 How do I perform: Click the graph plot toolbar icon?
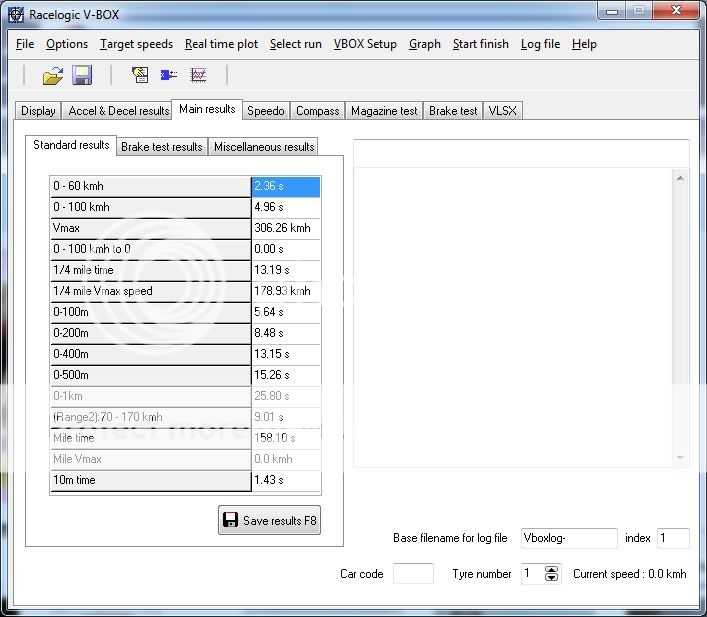[198, 74]
